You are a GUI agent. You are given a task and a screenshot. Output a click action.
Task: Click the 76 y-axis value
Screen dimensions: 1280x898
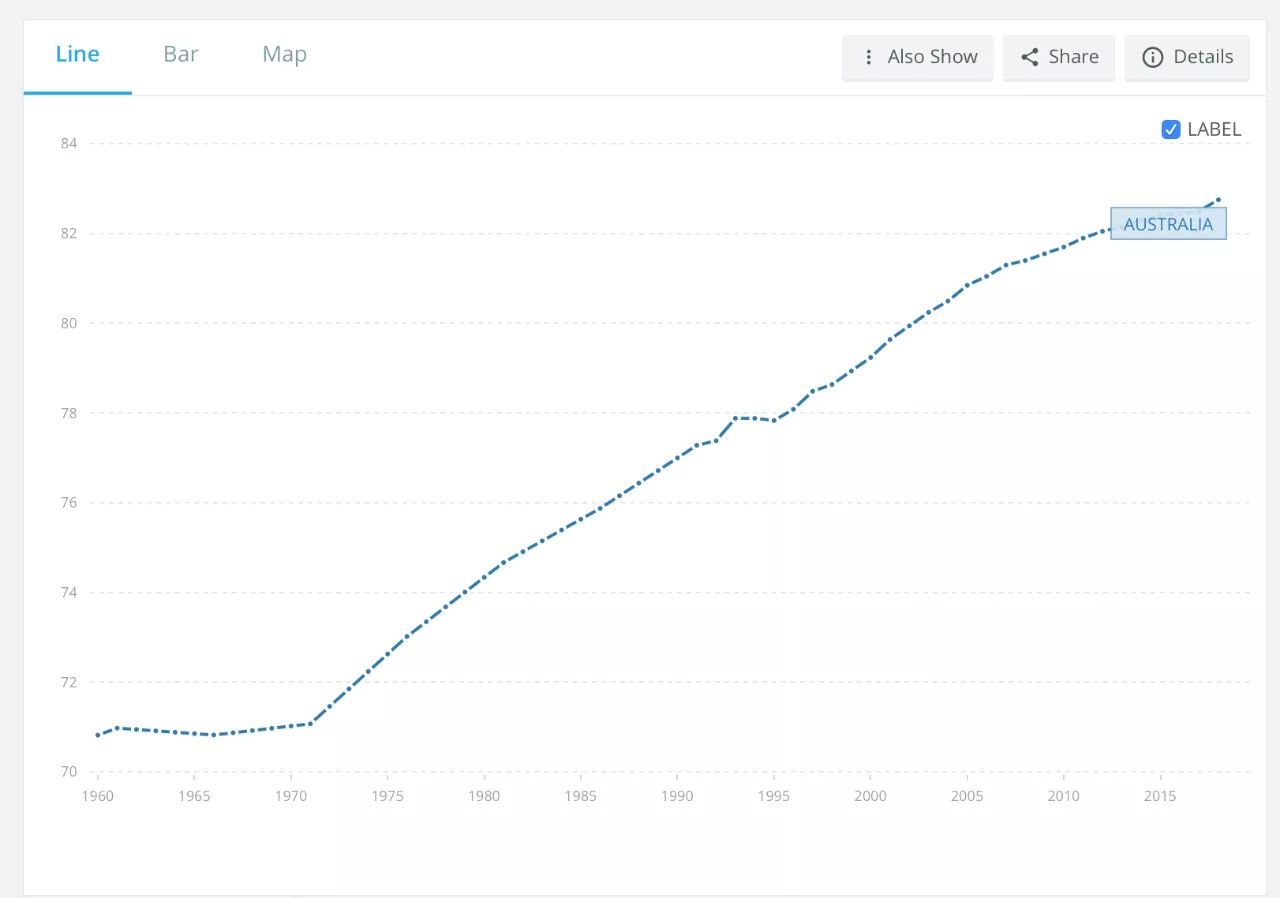click(x=69, y=502)
